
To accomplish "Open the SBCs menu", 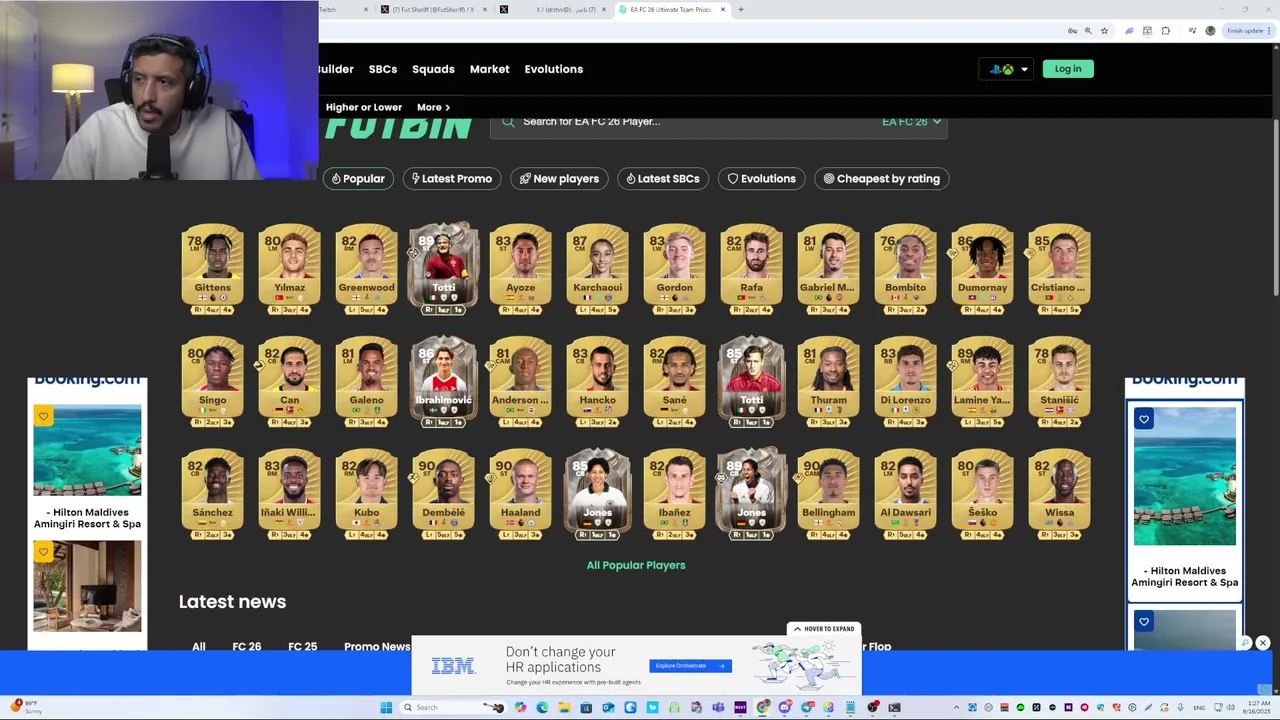I will (383, 69).
